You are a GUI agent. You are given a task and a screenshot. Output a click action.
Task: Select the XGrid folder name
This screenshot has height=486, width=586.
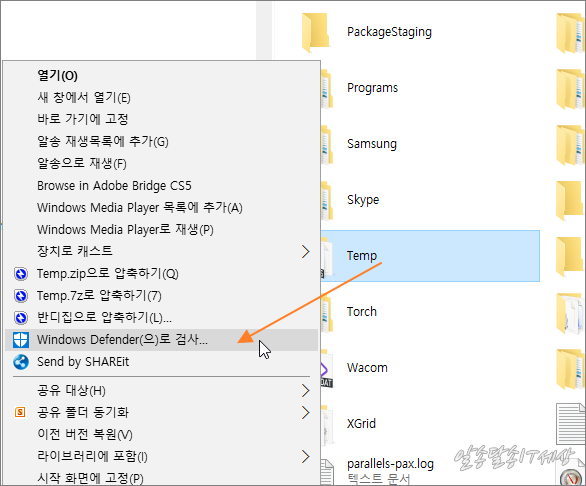[361, 424]
